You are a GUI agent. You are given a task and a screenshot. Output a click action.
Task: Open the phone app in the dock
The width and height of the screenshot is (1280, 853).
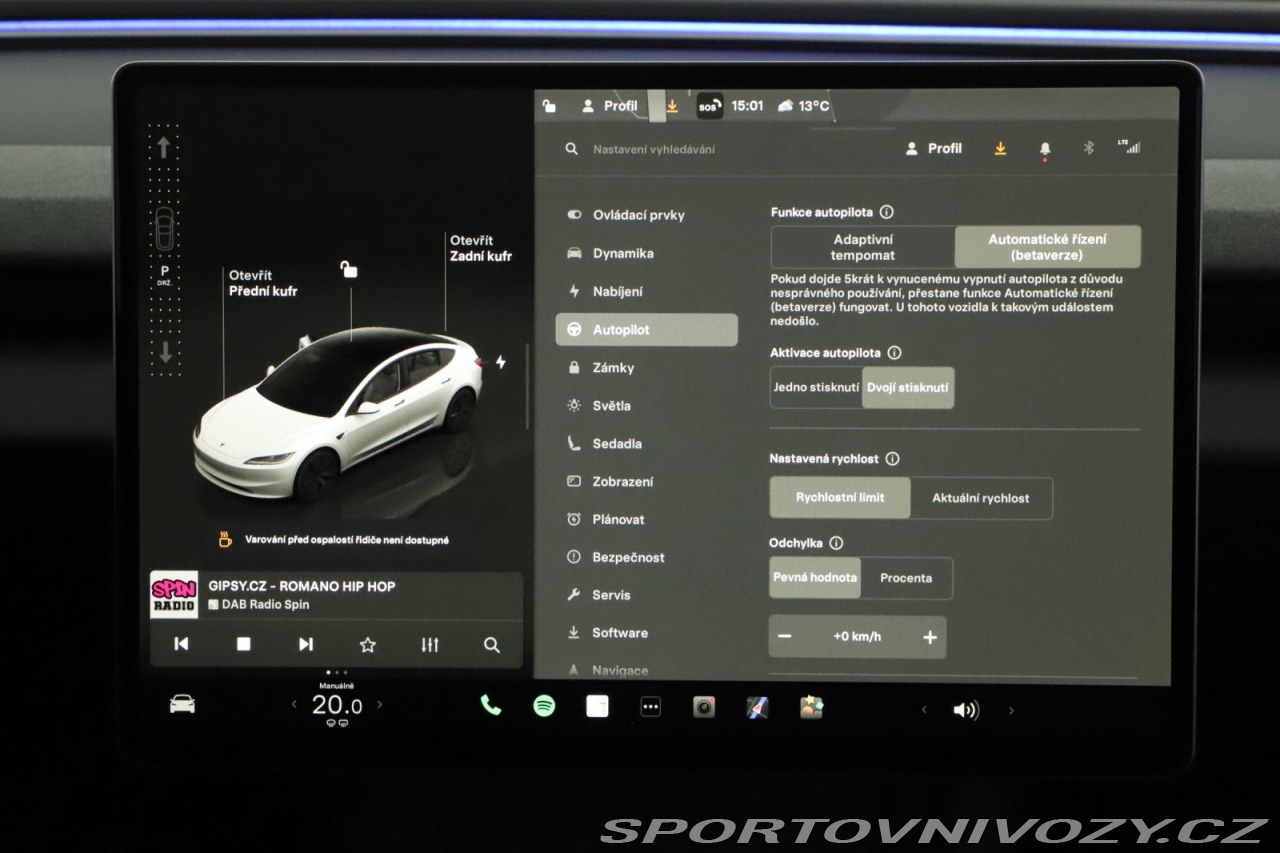(x=490, y=706)
